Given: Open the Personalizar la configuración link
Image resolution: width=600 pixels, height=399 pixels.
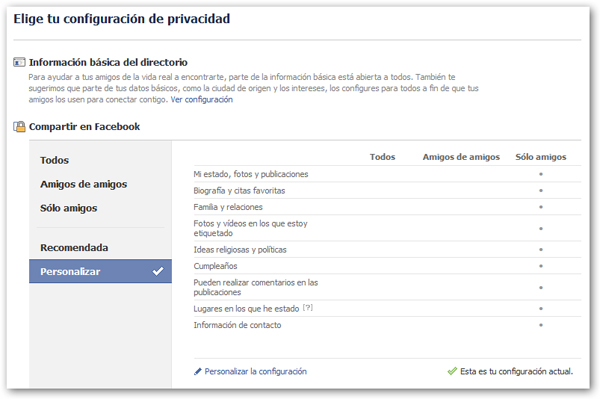Looking at the screenshot, I should (256, 371).
